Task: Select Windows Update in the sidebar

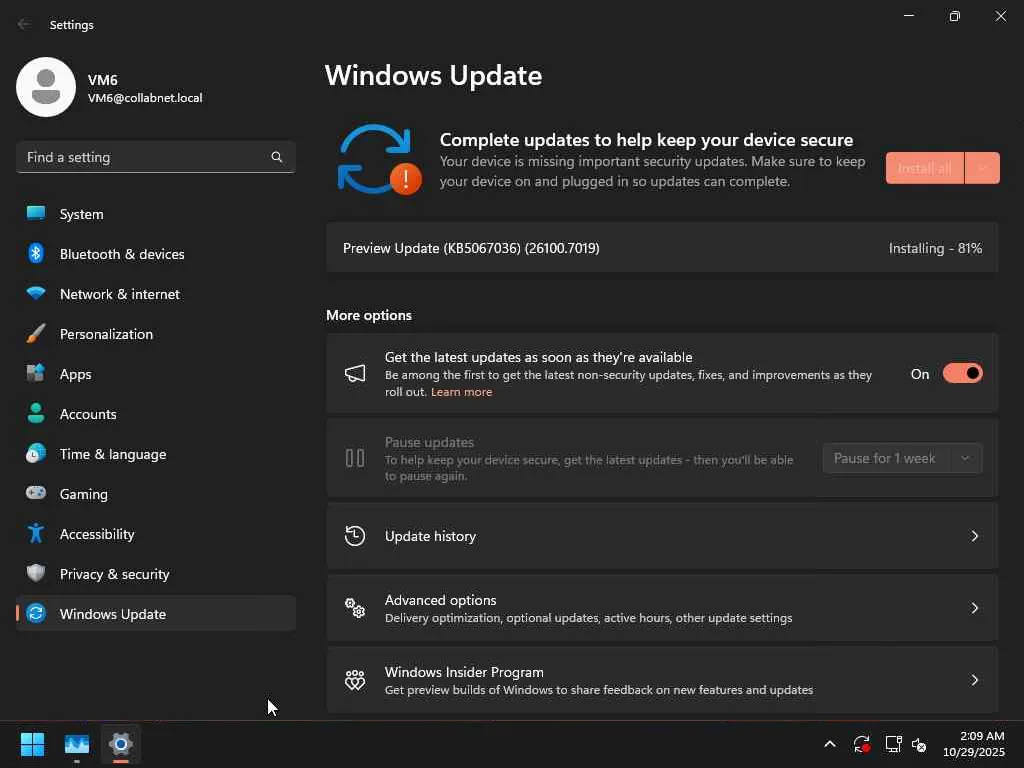Action: [x=156, y=613]
